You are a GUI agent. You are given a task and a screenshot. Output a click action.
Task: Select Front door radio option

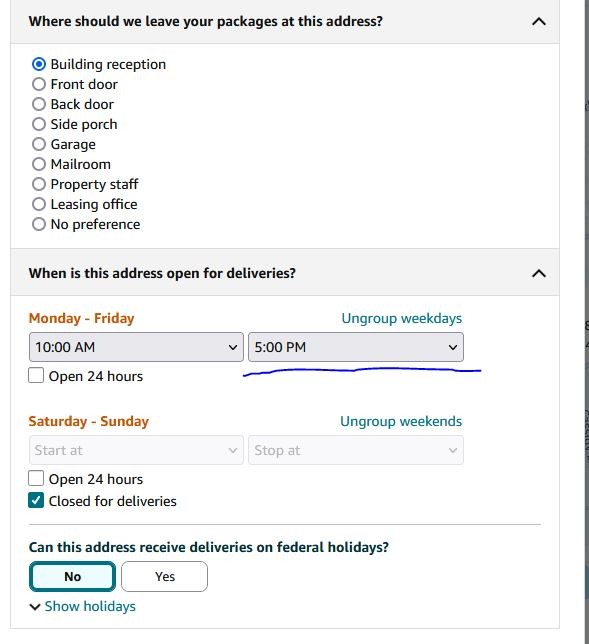click(39, 84)
